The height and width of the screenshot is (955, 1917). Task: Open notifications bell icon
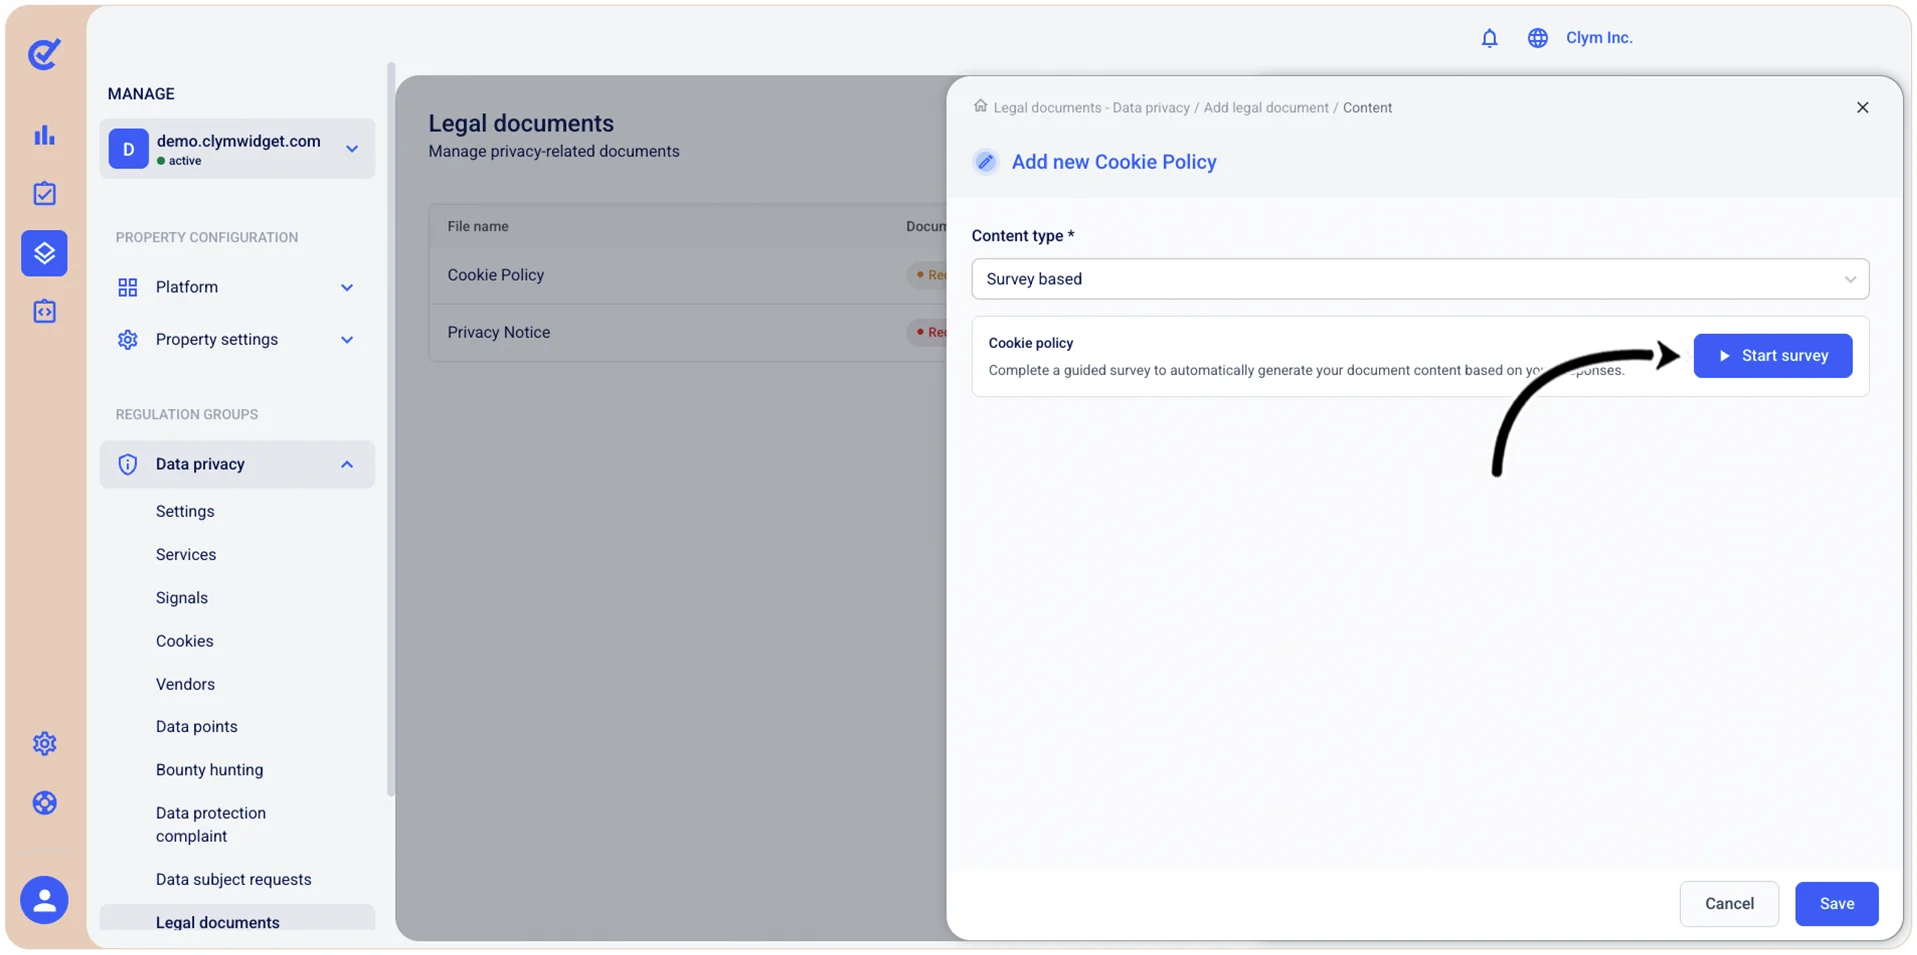(1489, 38)
